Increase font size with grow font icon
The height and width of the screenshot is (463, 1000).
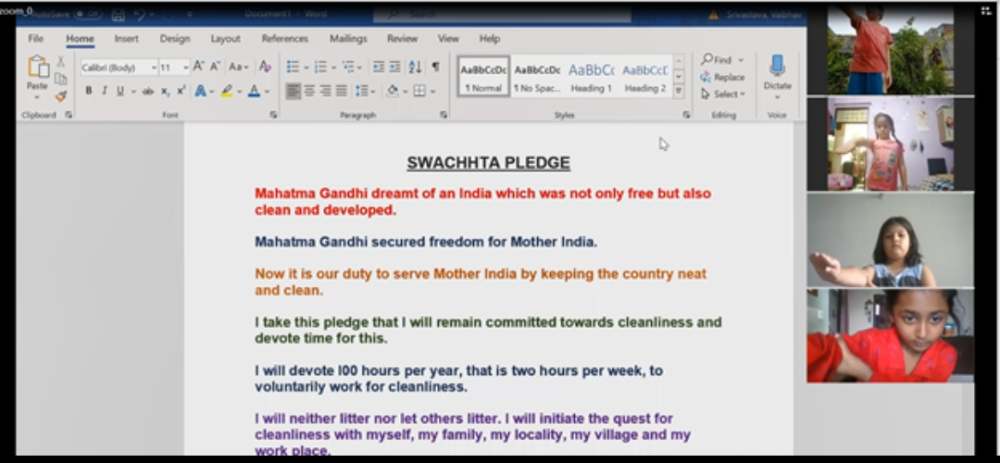point(198,66)
